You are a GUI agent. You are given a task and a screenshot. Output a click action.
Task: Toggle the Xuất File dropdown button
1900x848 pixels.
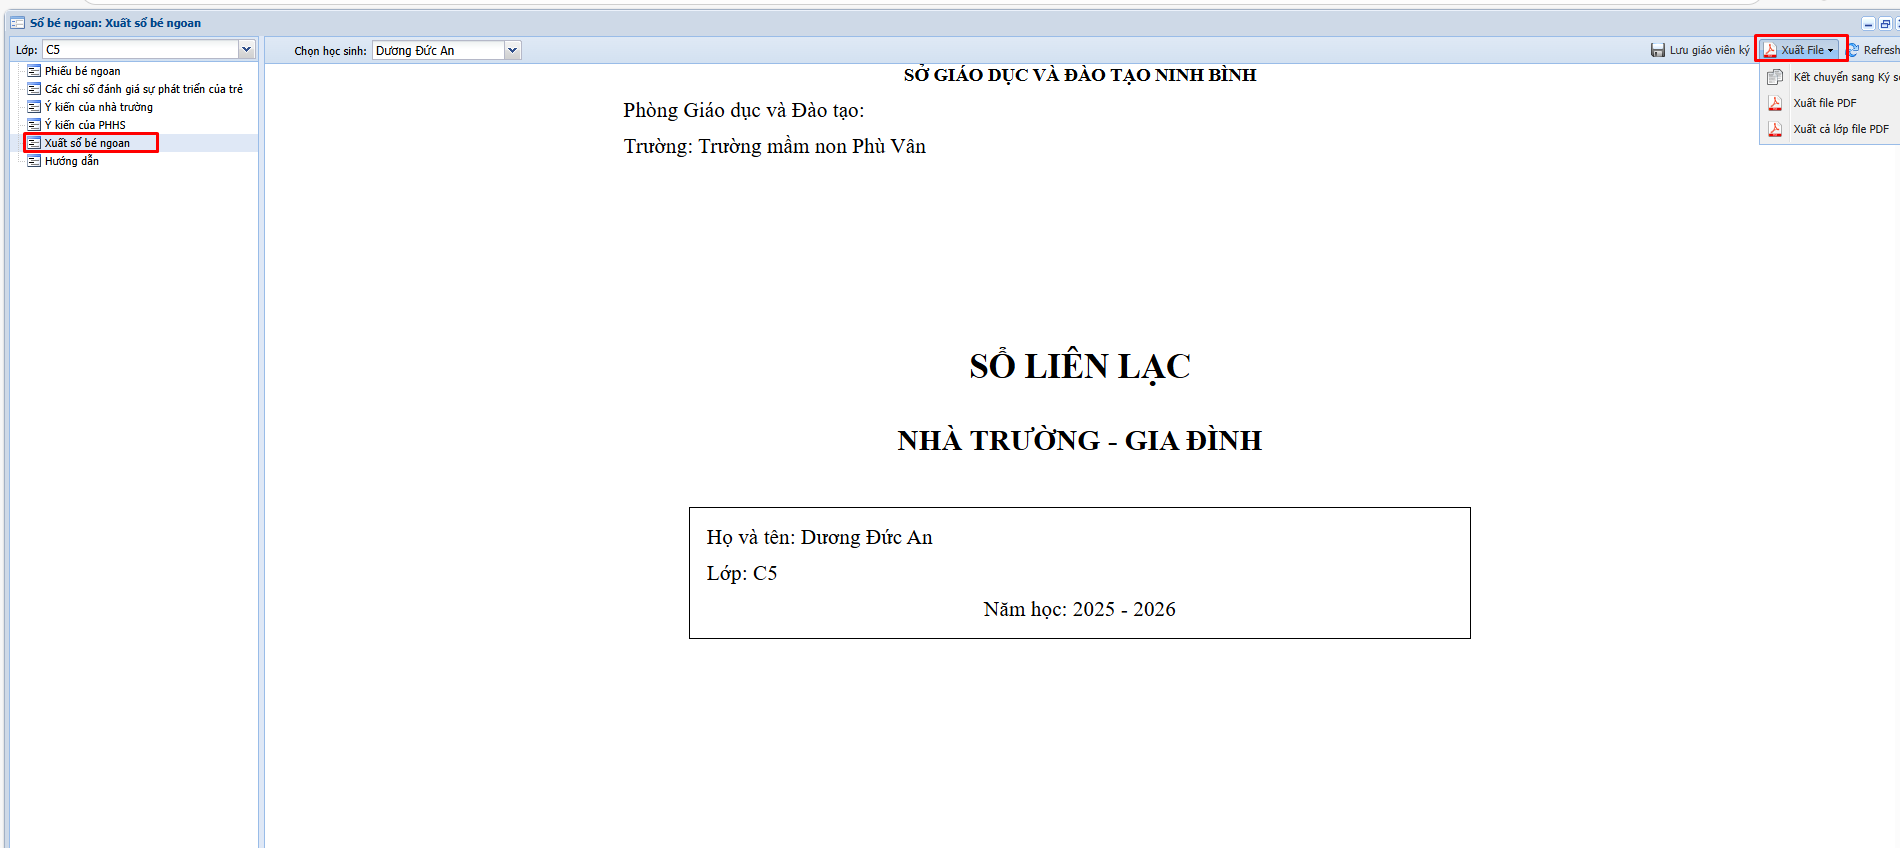coord(1799,50)
